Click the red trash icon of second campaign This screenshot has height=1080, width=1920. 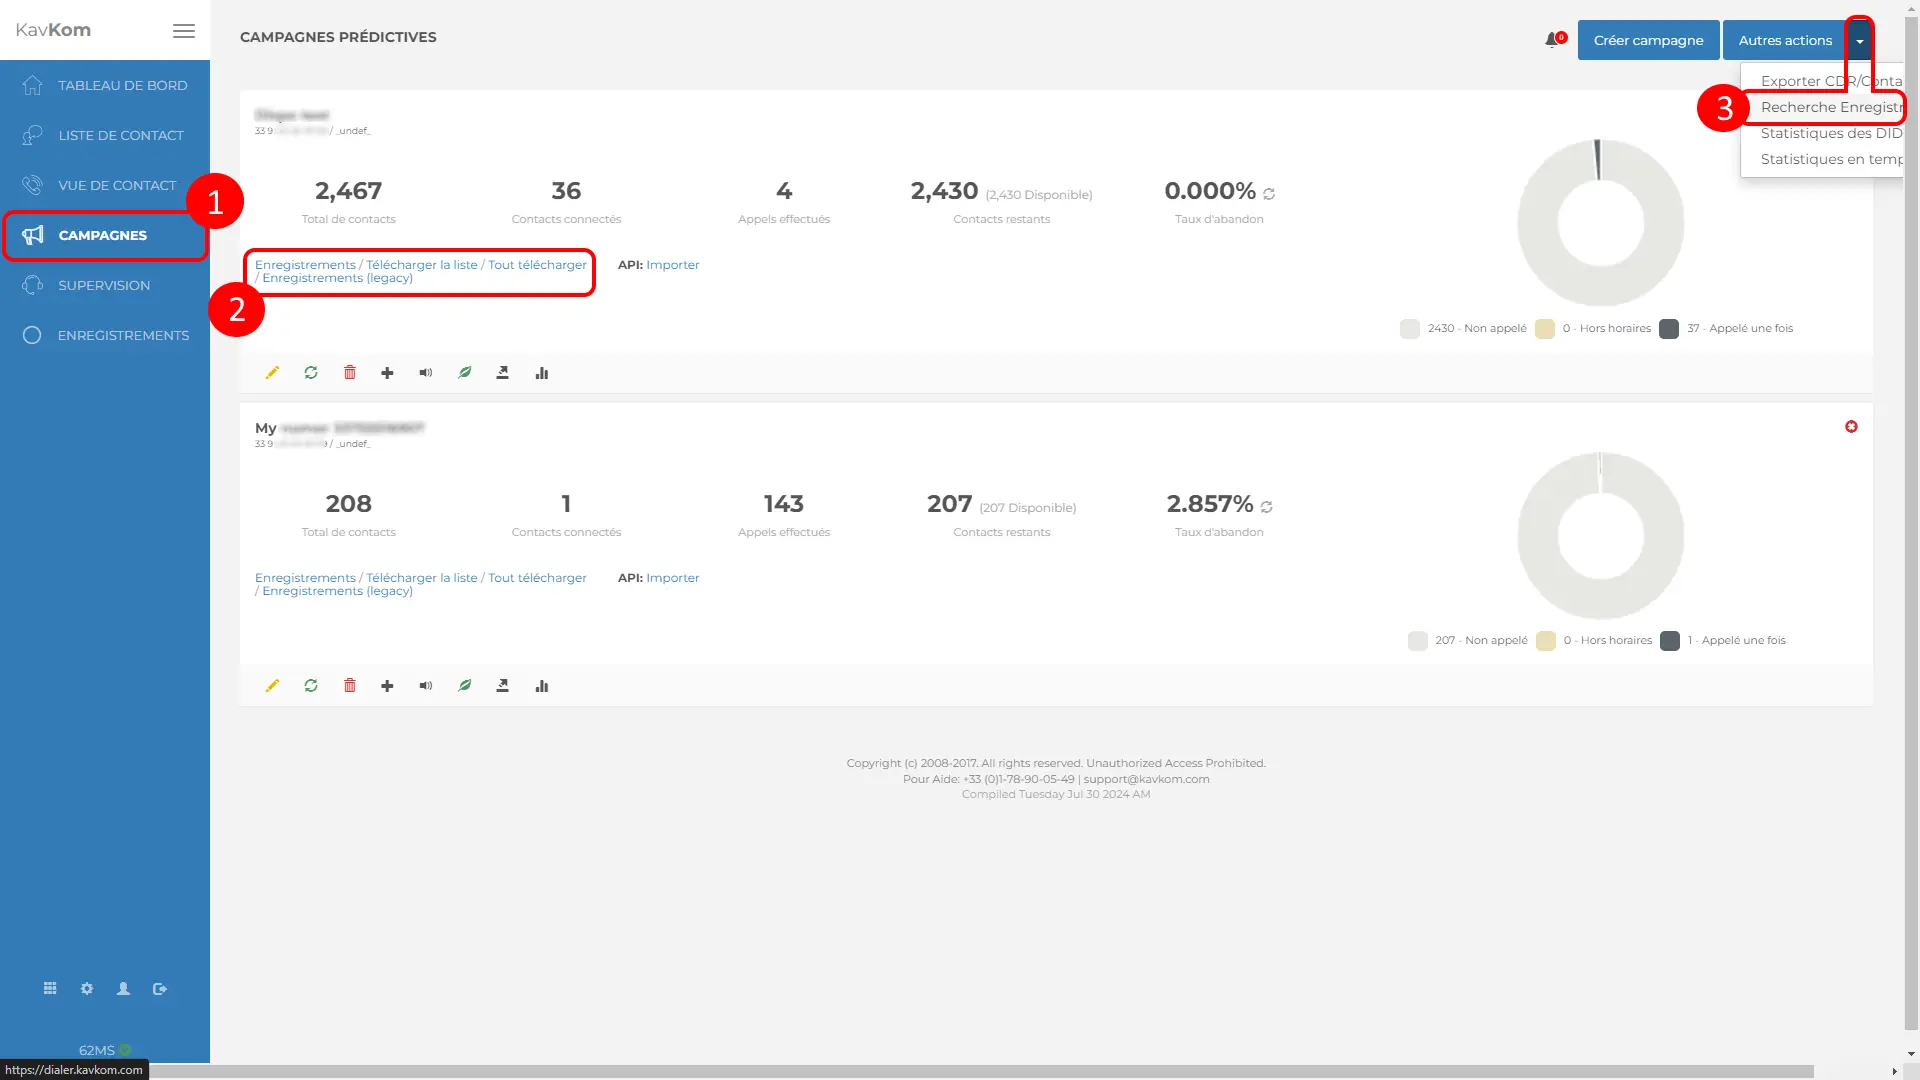350,686
